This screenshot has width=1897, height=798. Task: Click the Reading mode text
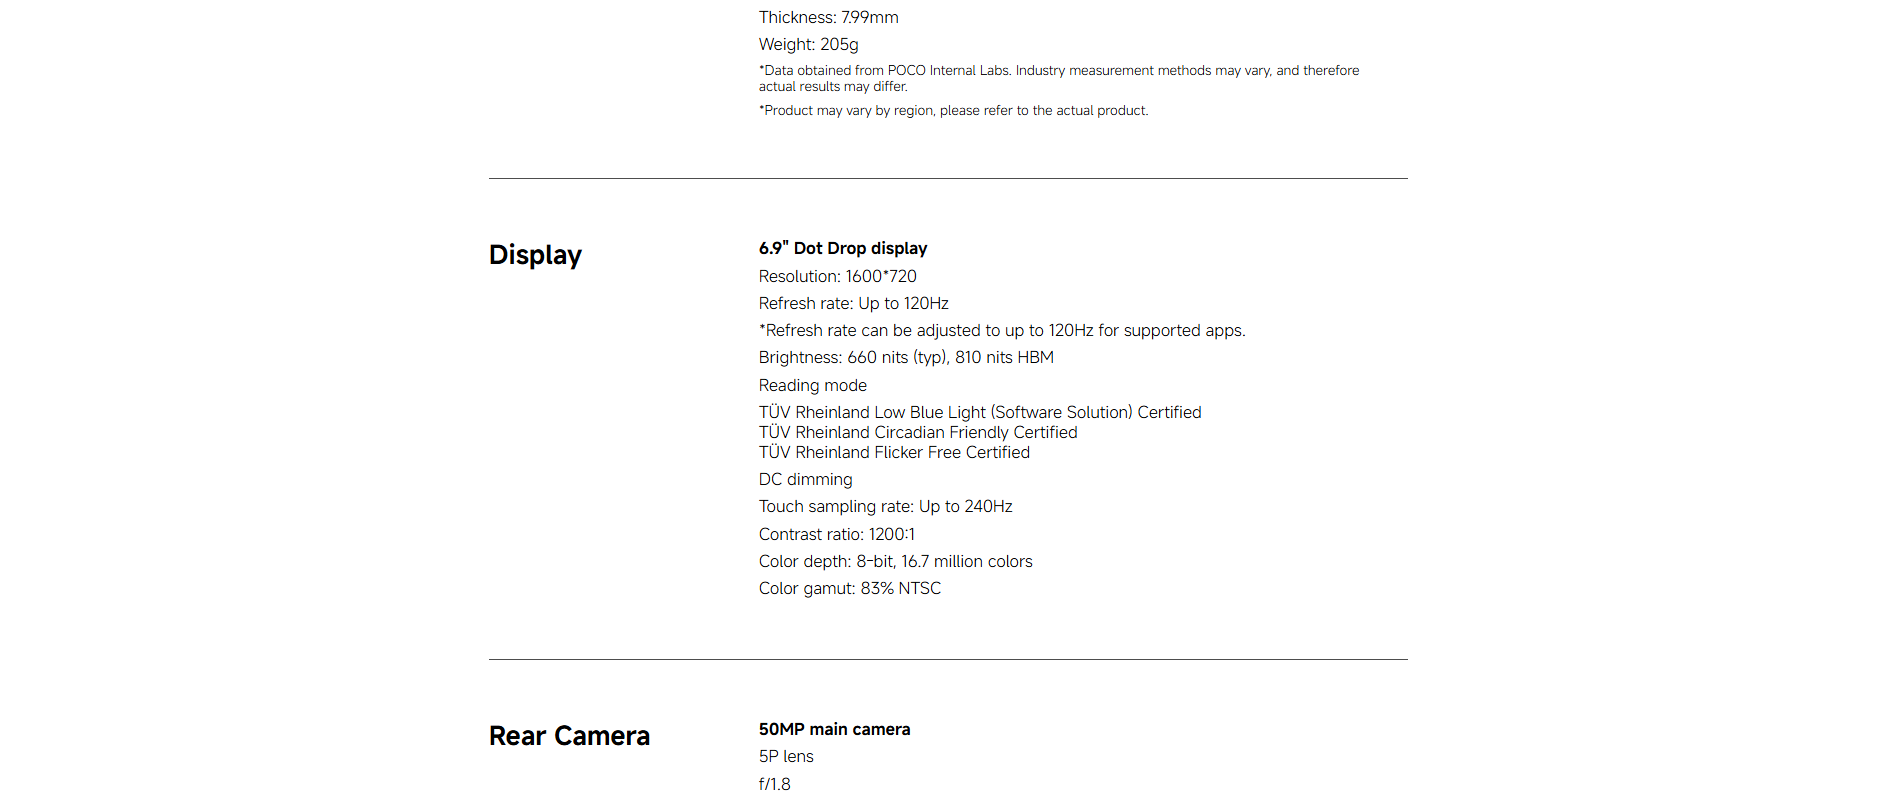tap(812, 385)
